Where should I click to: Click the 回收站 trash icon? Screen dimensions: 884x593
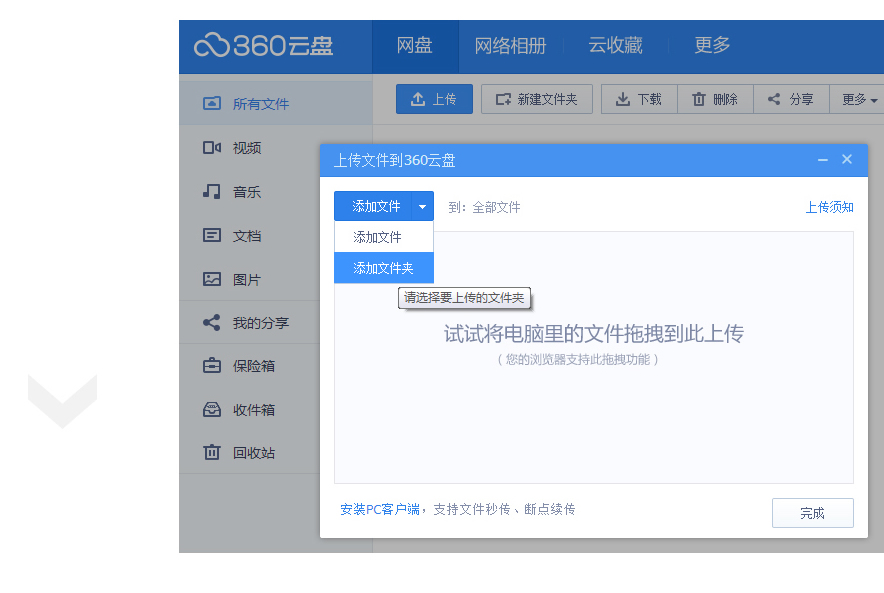[212, 452]
